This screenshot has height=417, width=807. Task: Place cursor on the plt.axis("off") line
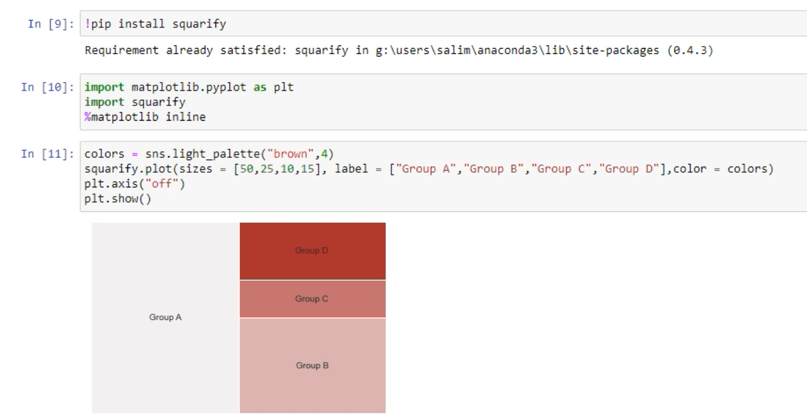click(x=128, y=183)
